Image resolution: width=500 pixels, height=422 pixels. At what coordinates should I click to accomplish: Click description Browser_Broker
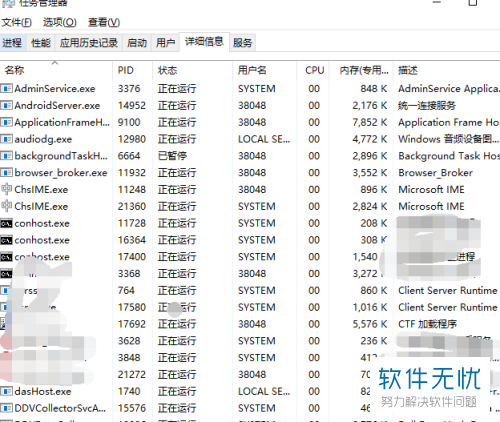tap(436, 173)
